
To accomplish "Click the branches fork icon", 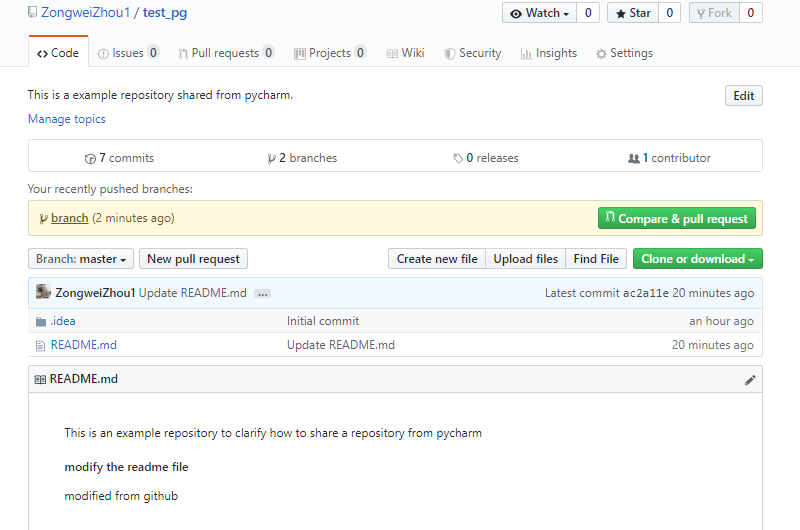I will pyautogui.click(x=271, y=159).
